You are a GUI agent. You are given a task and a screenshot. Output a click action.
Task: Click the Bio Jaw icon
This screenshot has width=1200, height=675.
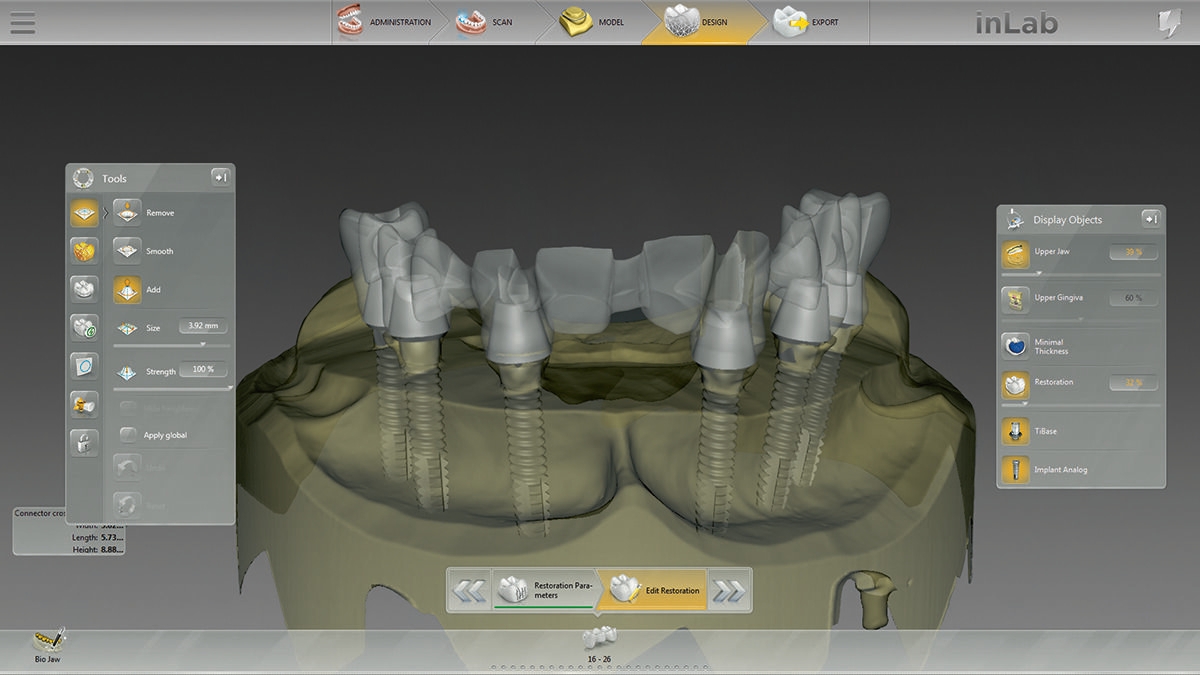48,640
